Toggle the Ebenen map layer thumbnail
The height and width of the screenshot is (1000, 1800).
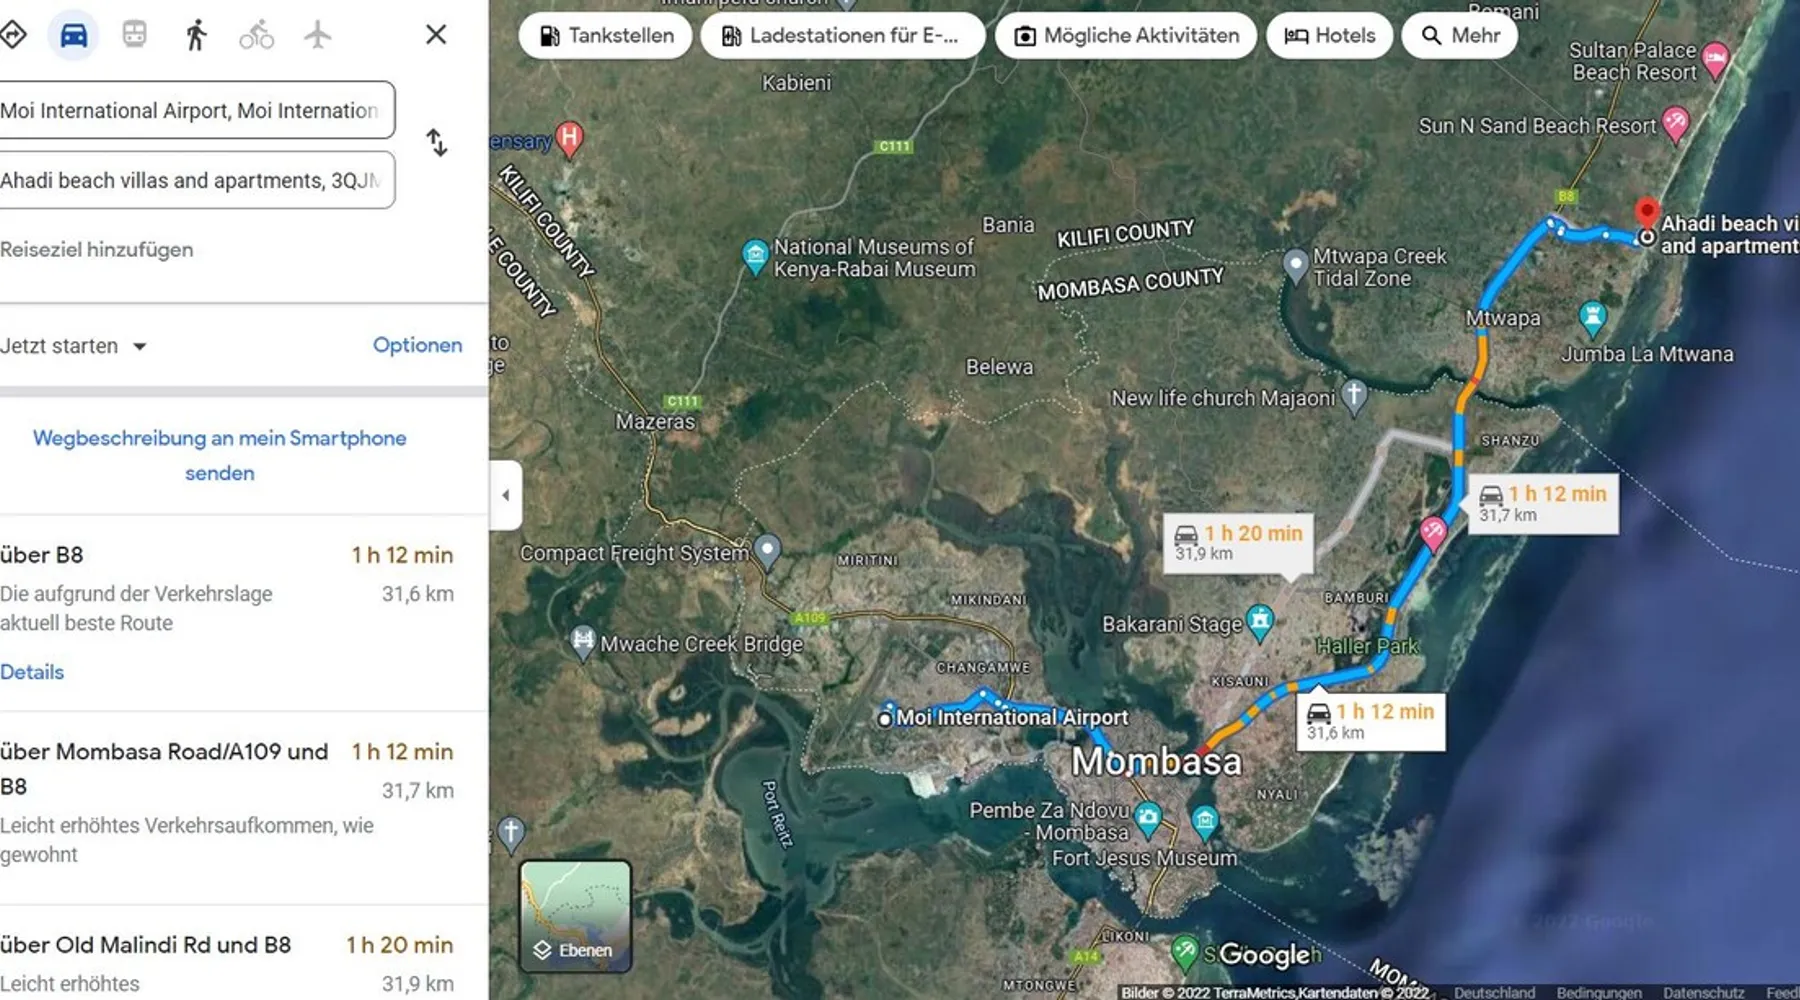click(575, 916)
